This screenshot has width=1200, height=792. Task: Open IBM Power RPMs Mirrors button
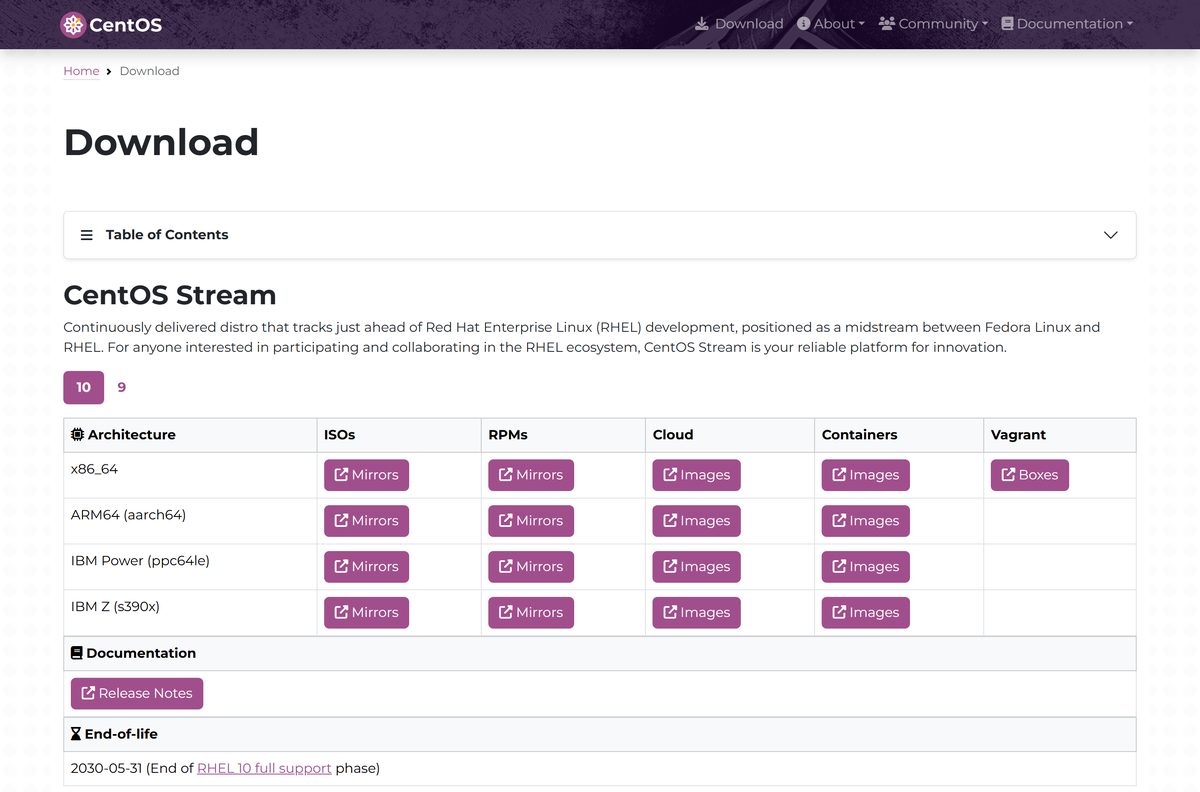[x=531, y=567]
